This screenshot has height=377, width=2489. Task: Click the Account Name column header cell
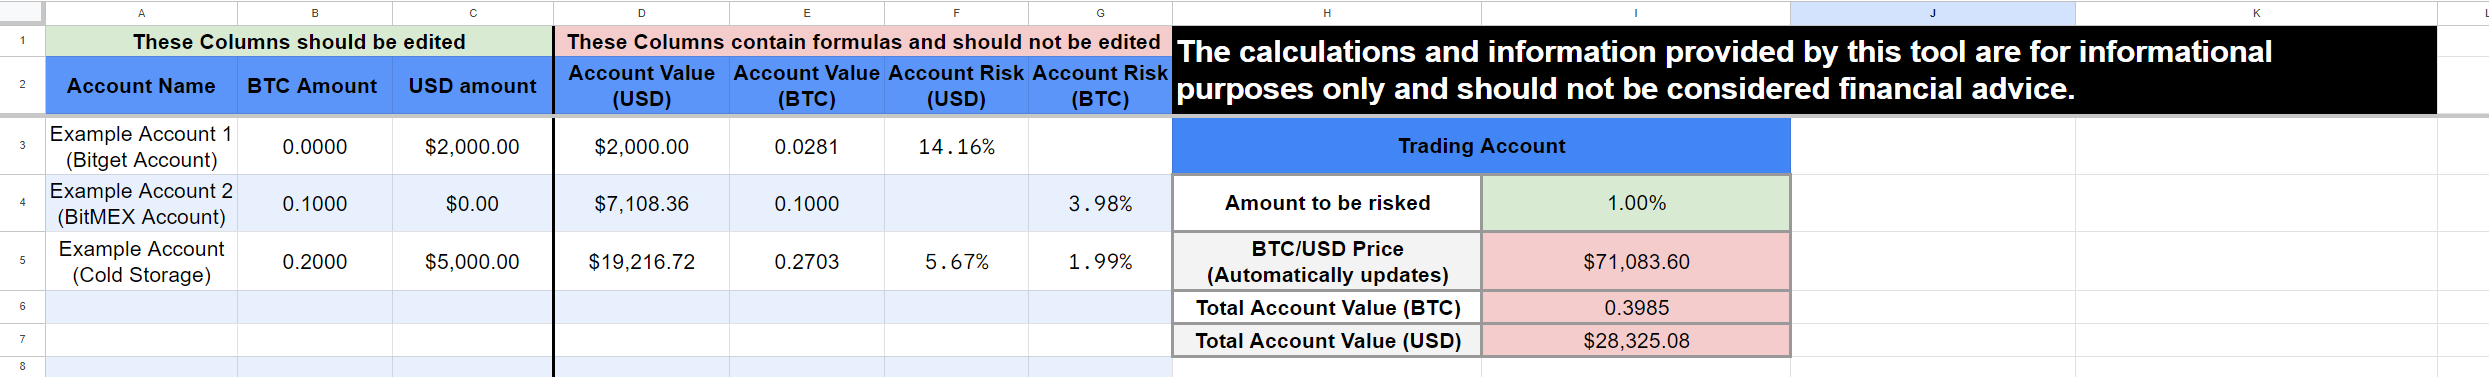[141, 86]
